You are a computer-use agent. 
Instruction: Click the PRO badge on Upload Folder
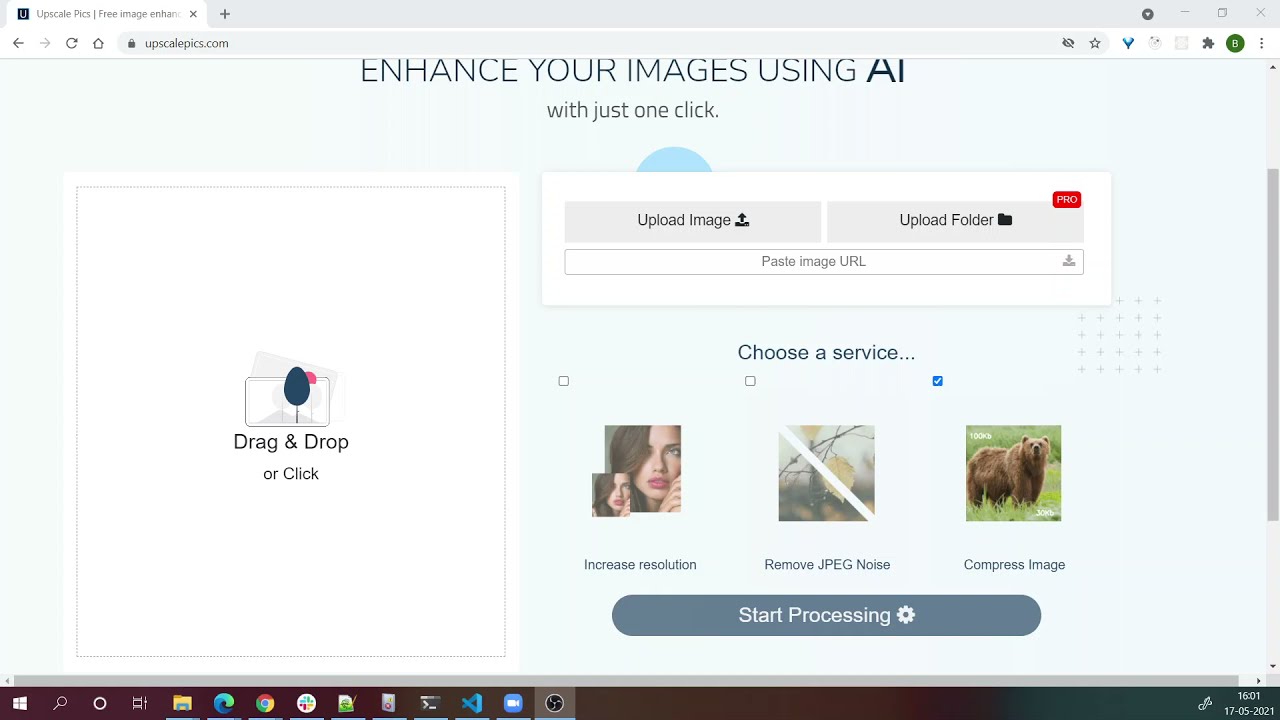[1067, 200]
